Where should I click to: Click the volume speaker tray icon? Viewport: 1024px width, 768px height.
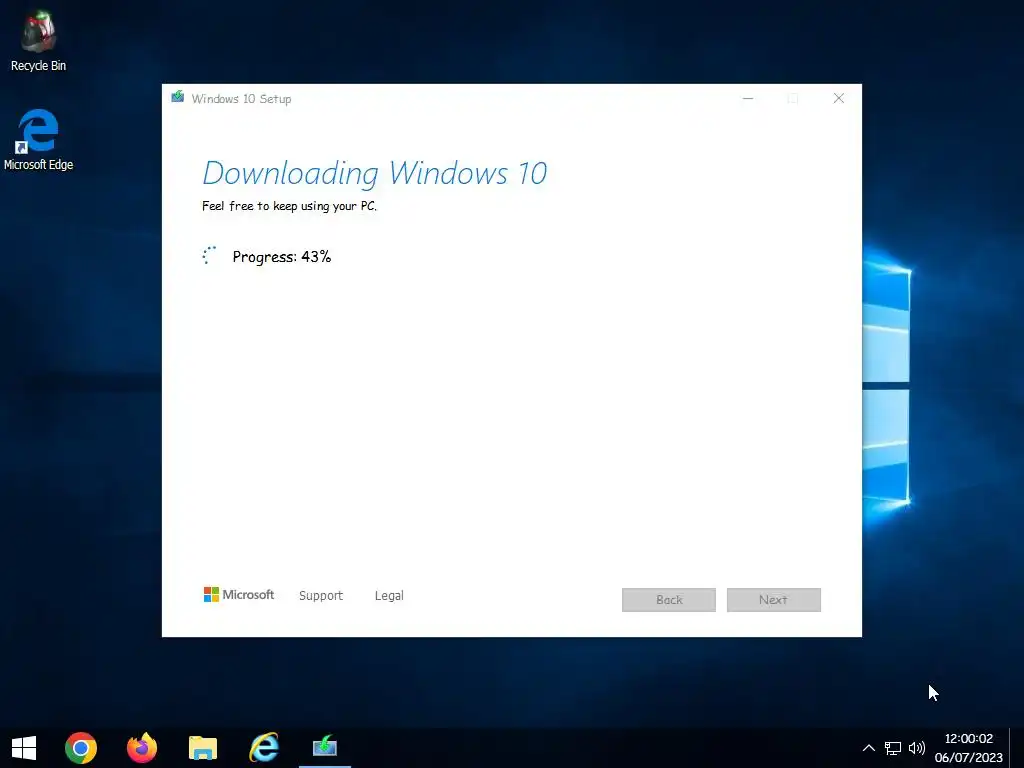[917, 748]
